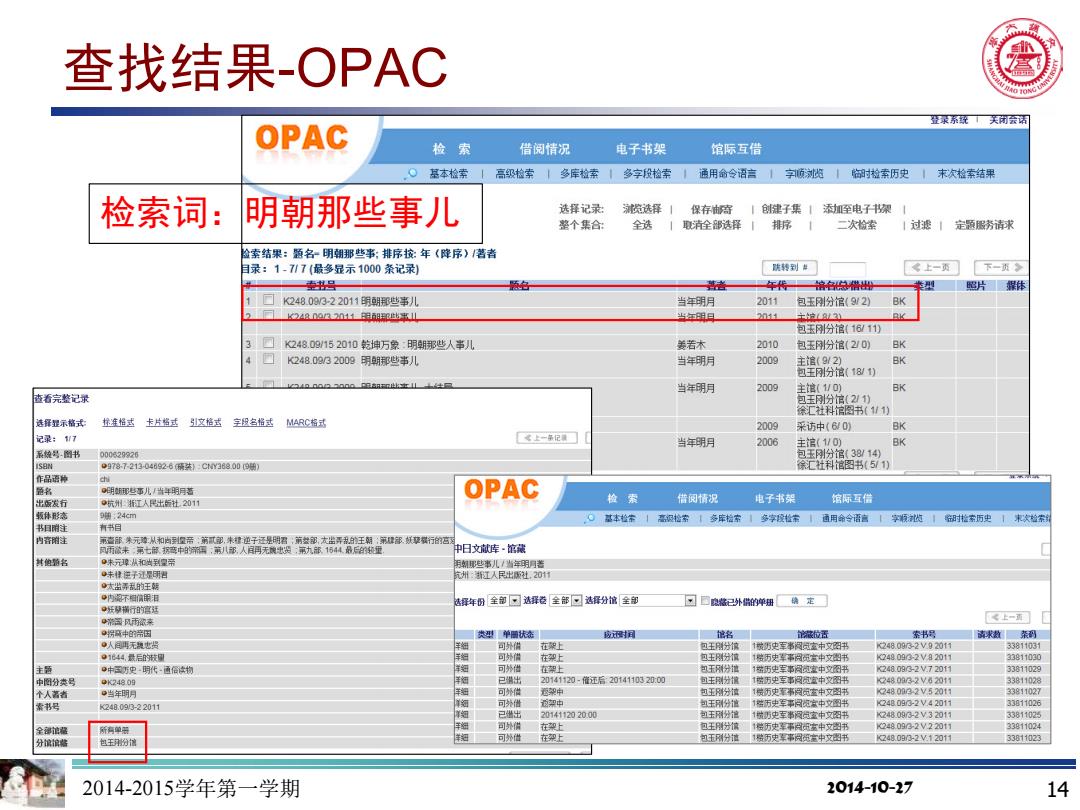Click system number 000629926
Screen dimensions: 1080x810
coord(119,455)
